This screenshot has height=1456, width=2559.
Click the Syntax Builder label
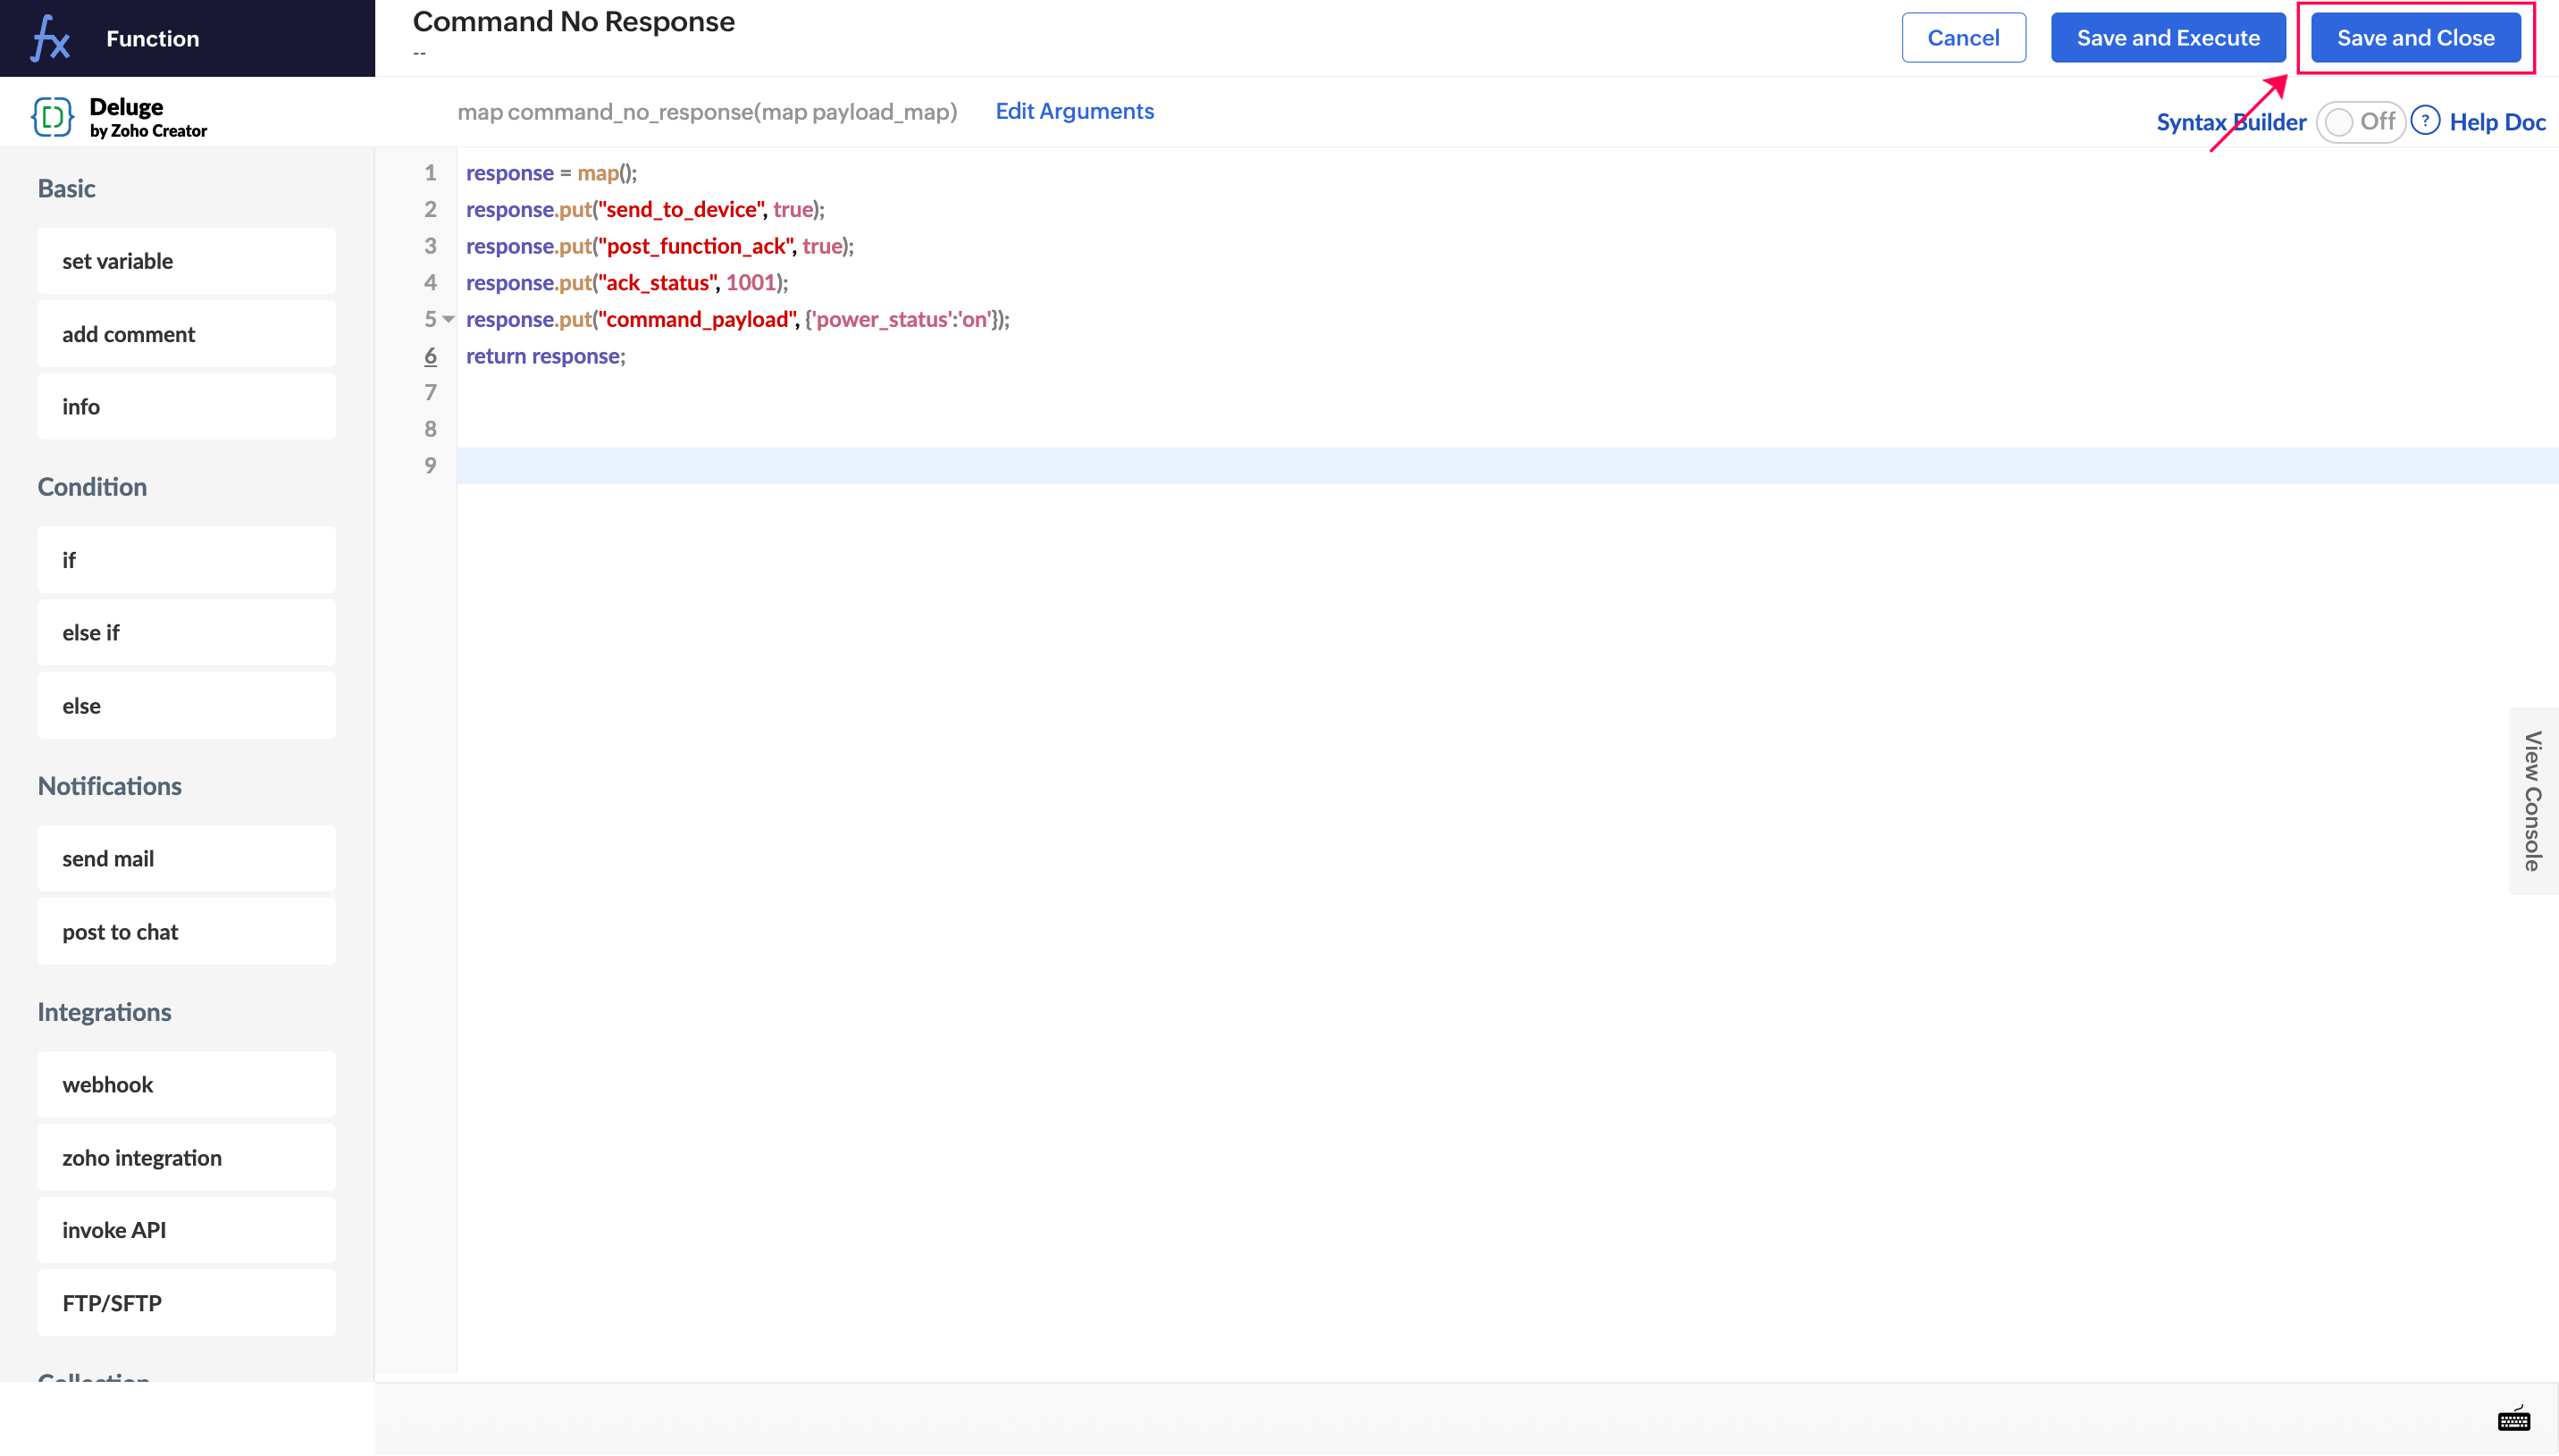(2230, 122)
